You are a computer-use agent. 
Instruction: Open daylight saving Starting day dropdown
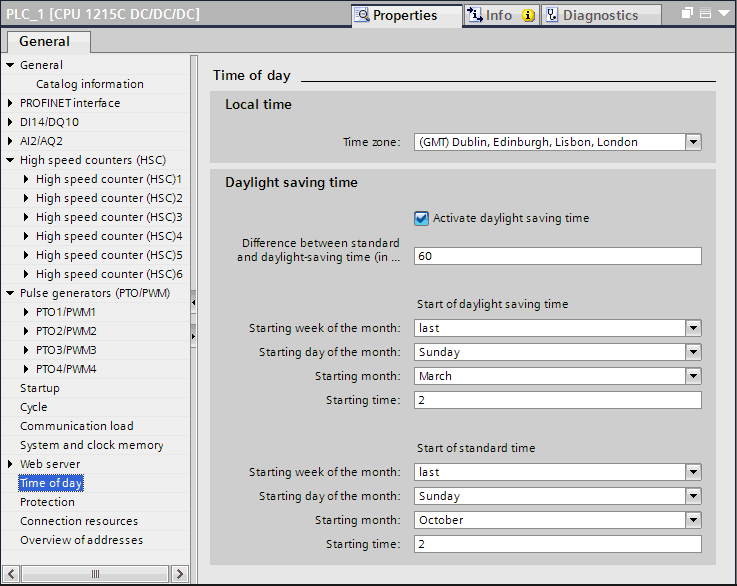[693, 352]
